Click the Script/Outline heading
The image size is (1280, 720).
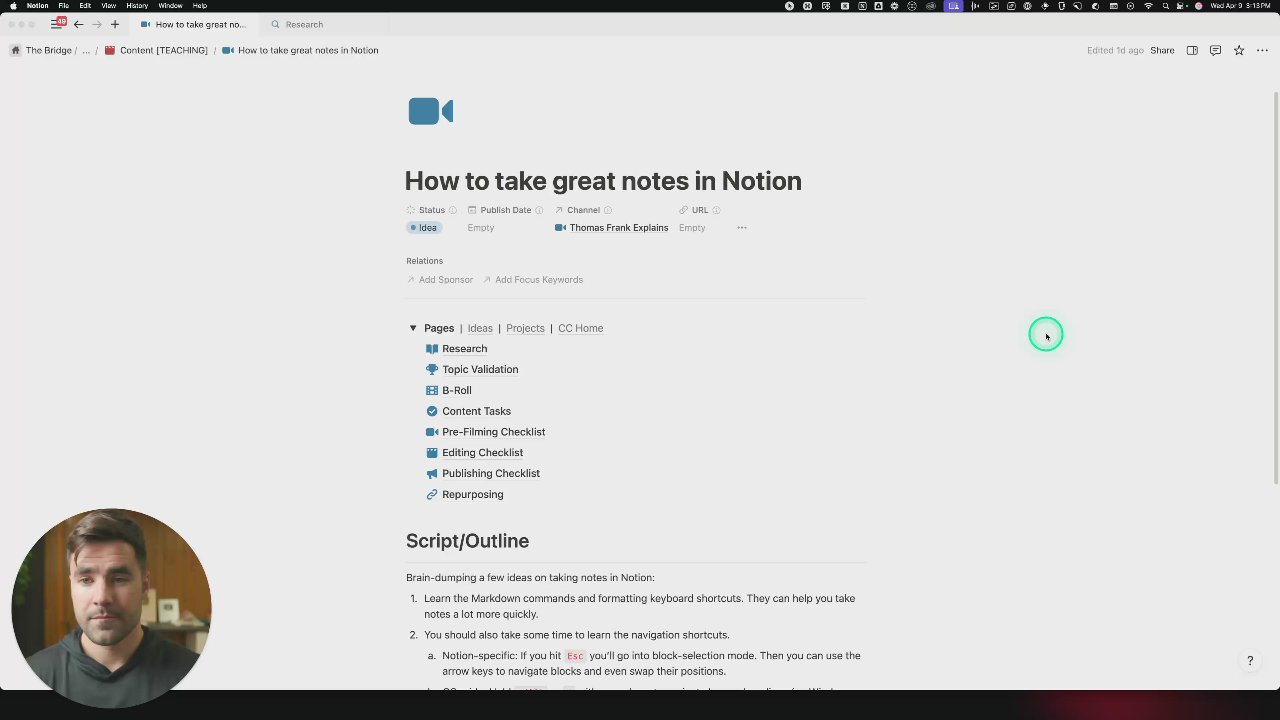coord(467,541)
